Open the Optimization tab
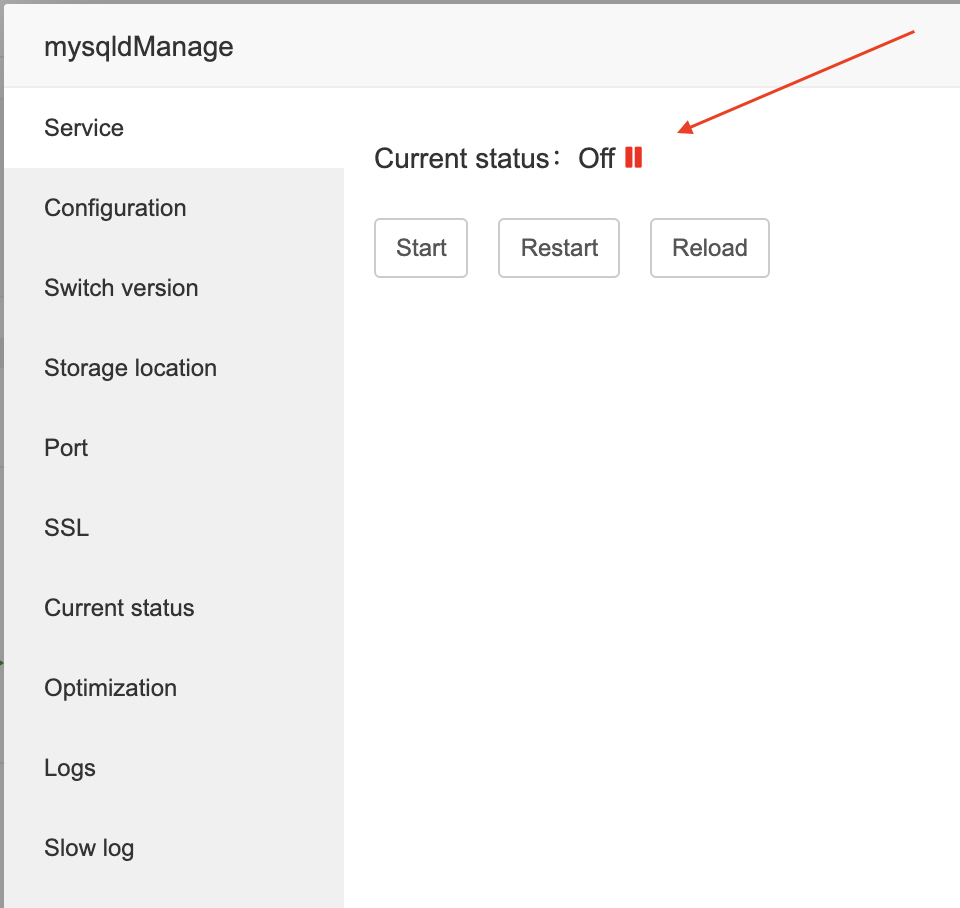Screen dimensions: 960x908 click(x=110, y=688)
